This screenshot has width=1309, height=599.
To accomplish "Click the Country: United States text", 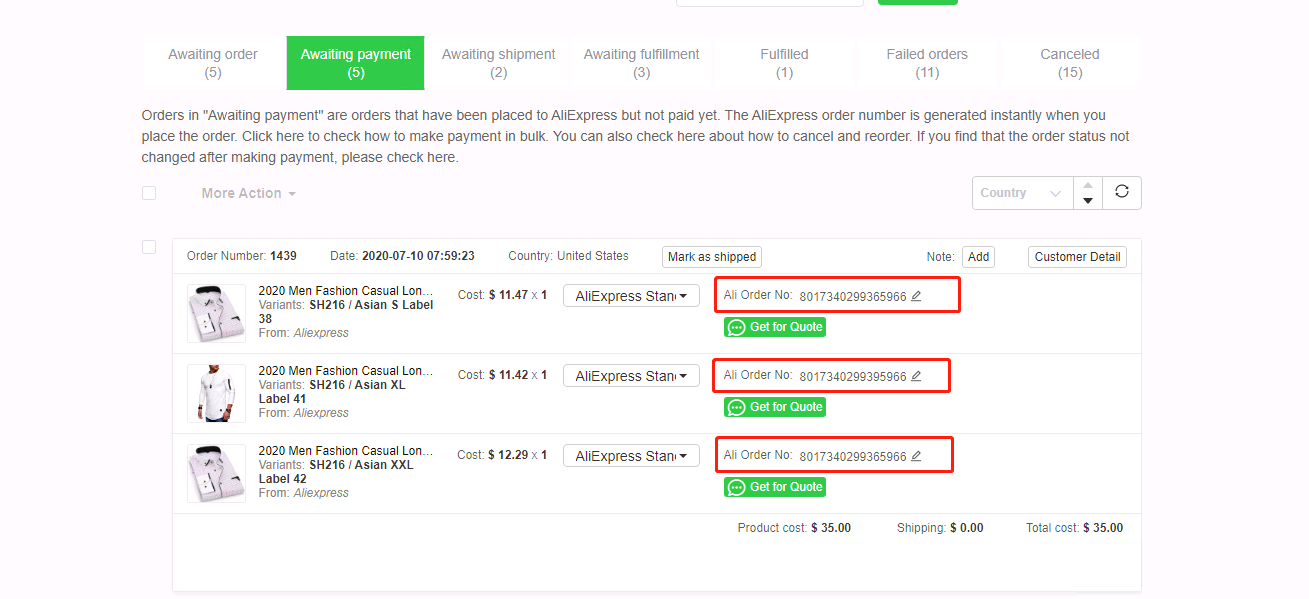I will coord(568,256).
